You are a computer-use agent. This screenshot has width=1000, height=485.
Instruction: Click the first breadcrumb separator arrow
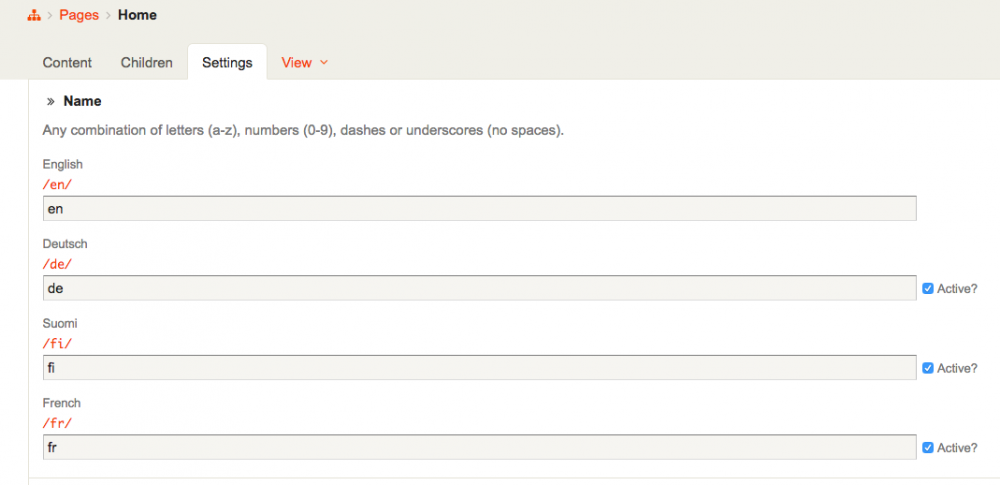pos(50,15)
